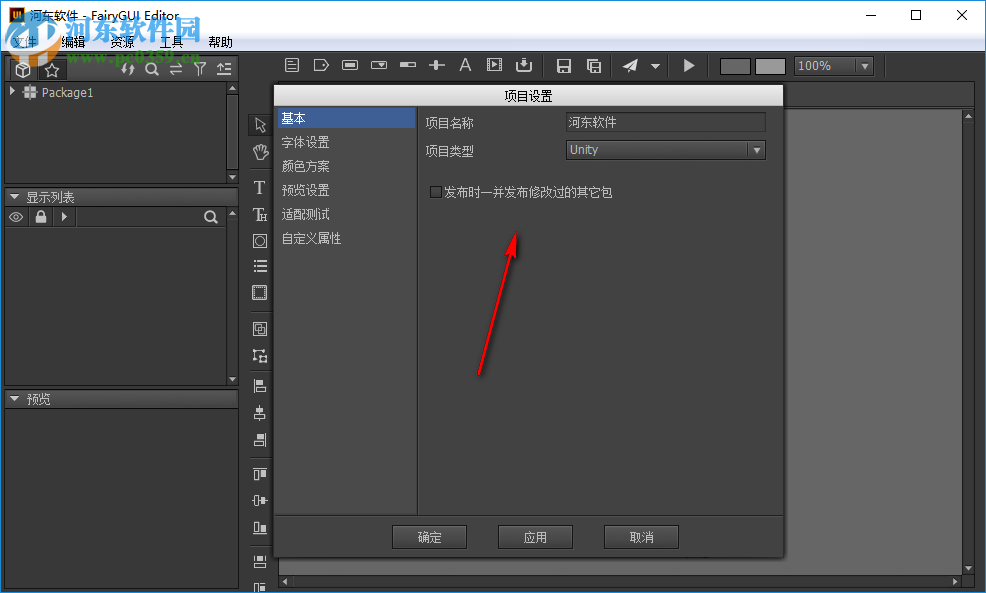Select the arrow selection tool
Image resolution: width=986 pixels, height=593 pixels.
(x=259, y=124)
